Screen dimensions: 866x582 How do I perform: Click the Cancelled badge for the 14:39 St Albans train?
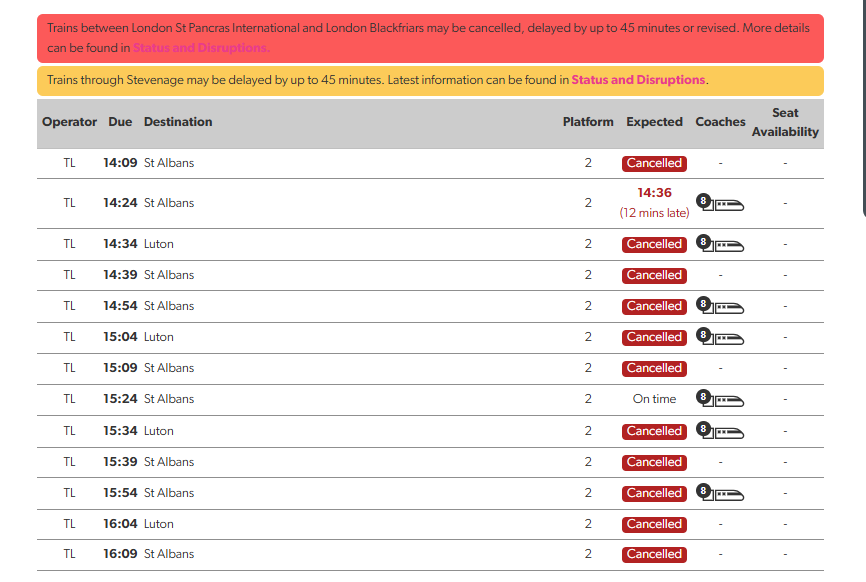[654, 276]
